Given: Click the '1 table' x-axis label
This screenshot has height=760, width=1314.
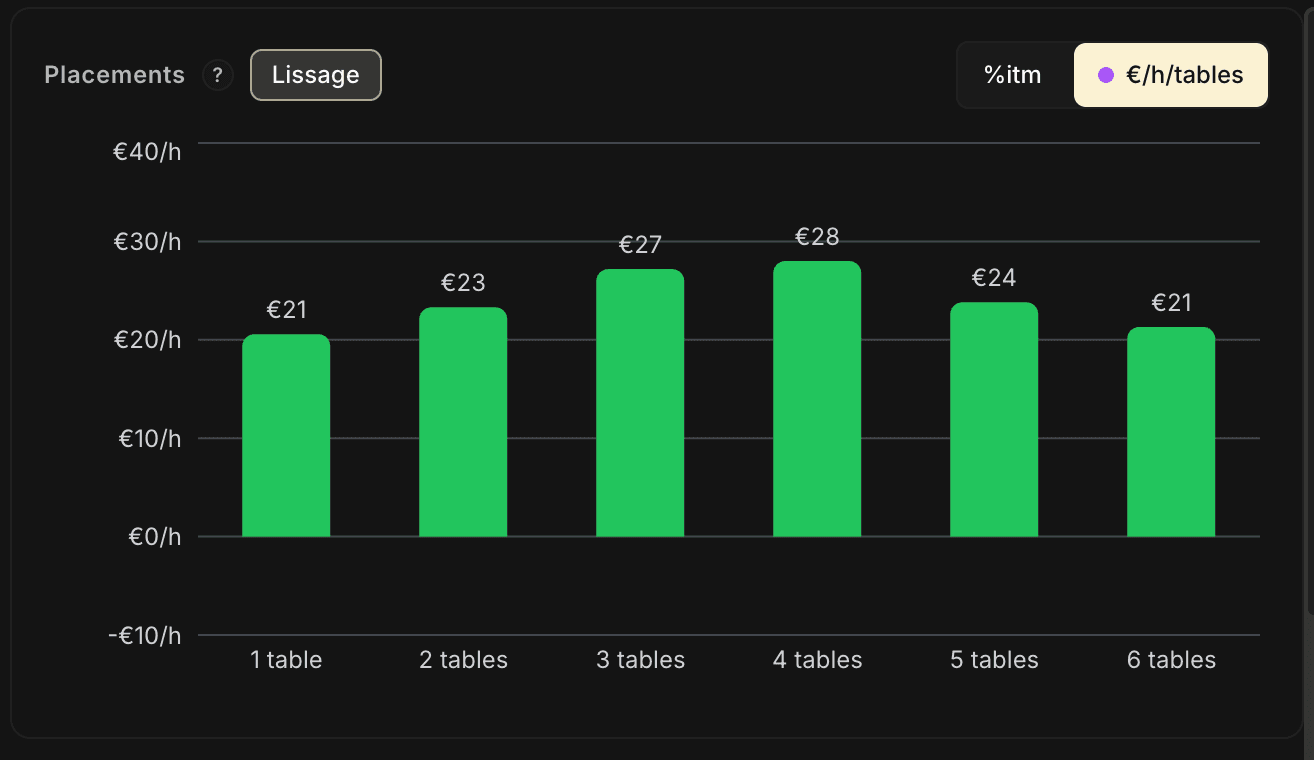Looking at the screenshot, I should (x=286, y=660).
